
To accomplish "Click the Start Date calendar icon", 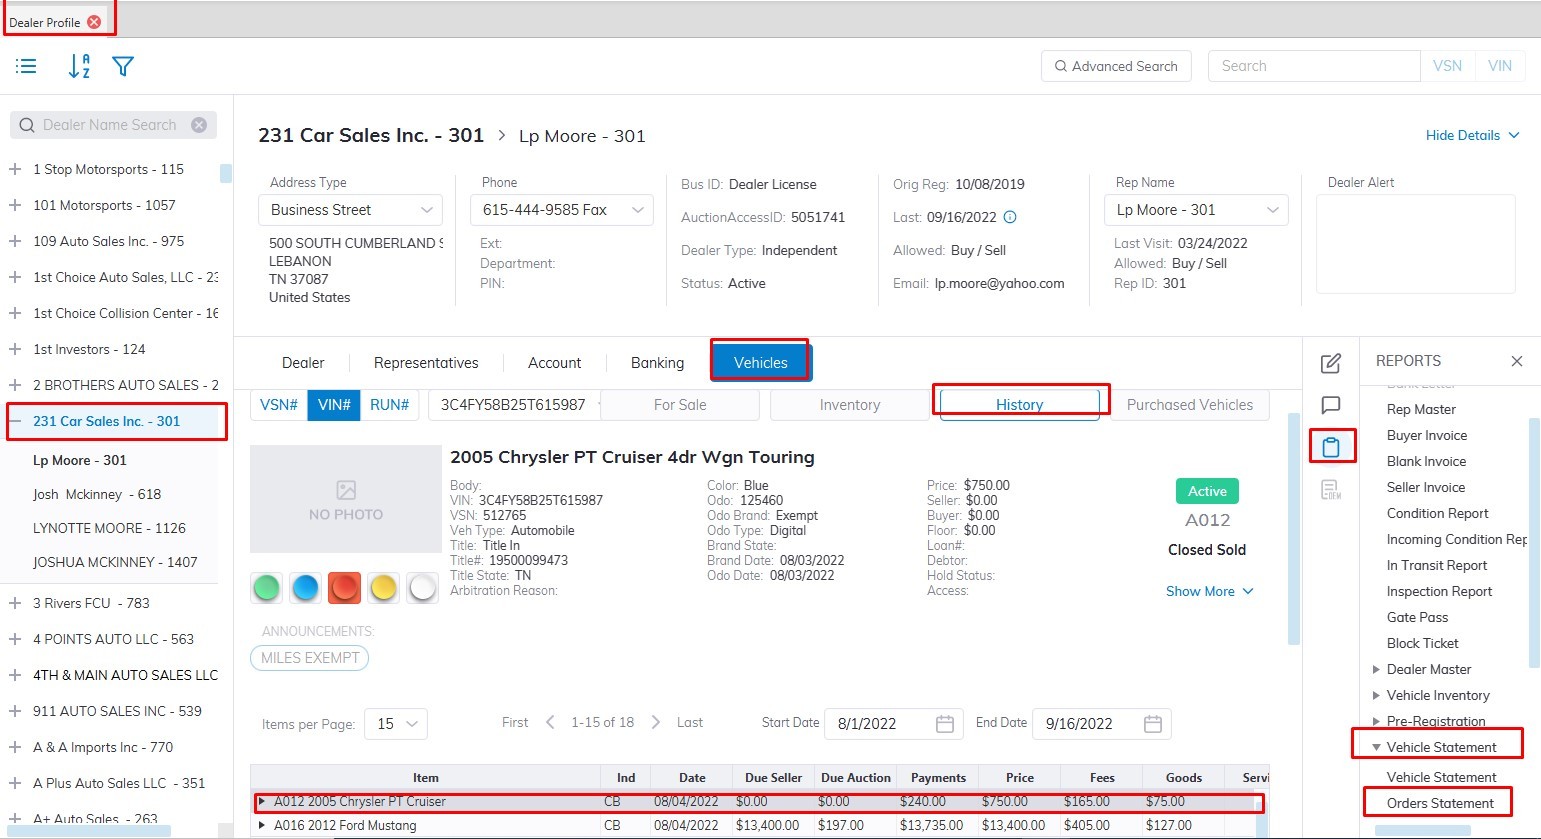I will click(x=944, y=724).
